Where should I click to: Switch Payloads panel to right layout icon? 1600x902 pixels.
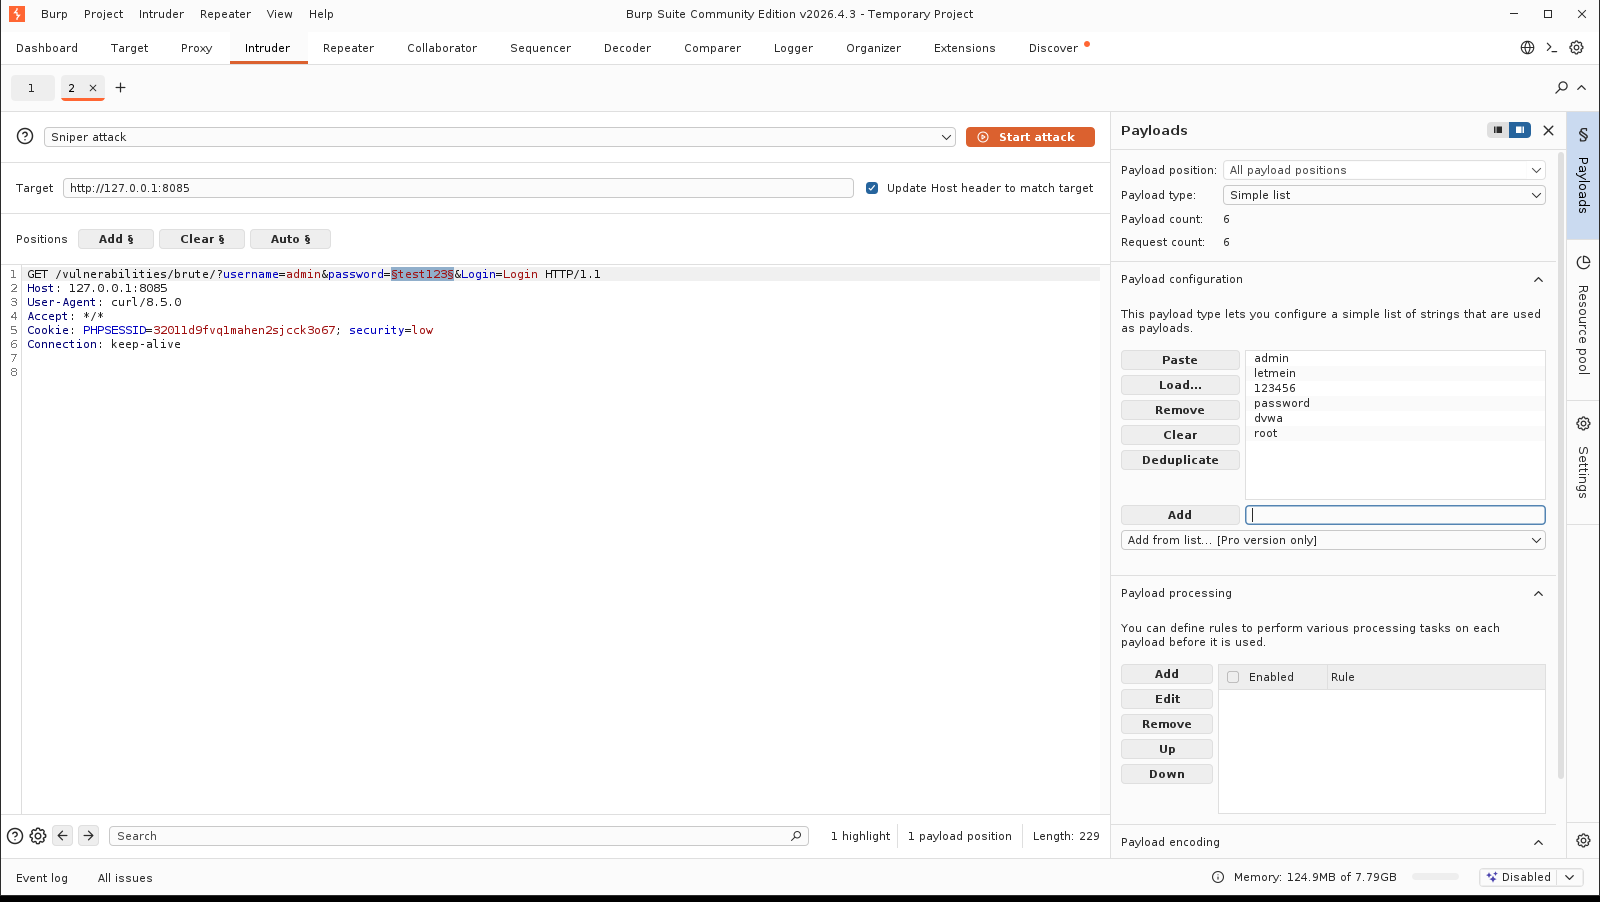1520,130
